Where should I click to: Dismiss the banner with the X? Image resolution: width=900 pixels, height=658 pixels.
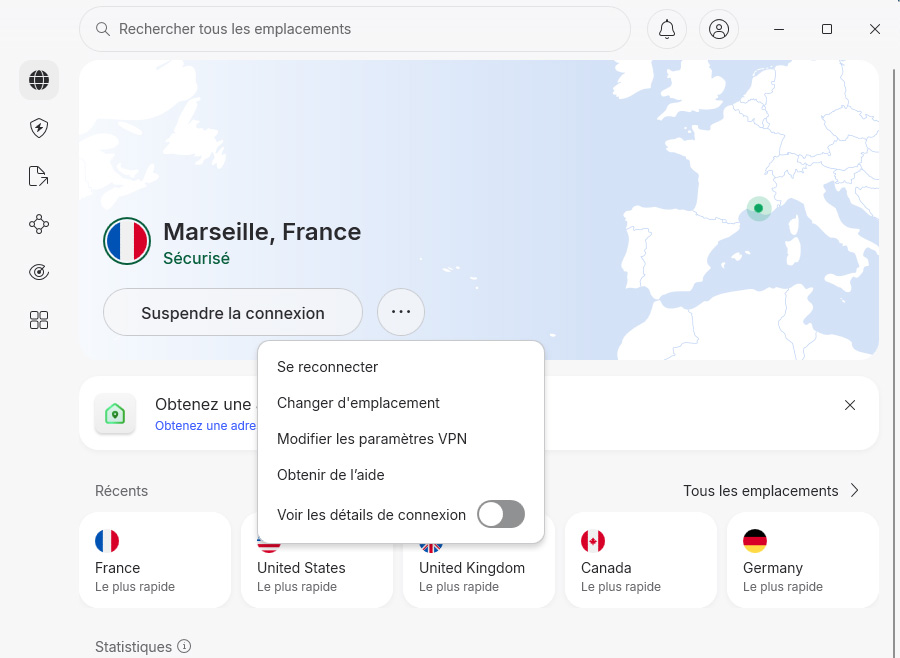[850, 405]
